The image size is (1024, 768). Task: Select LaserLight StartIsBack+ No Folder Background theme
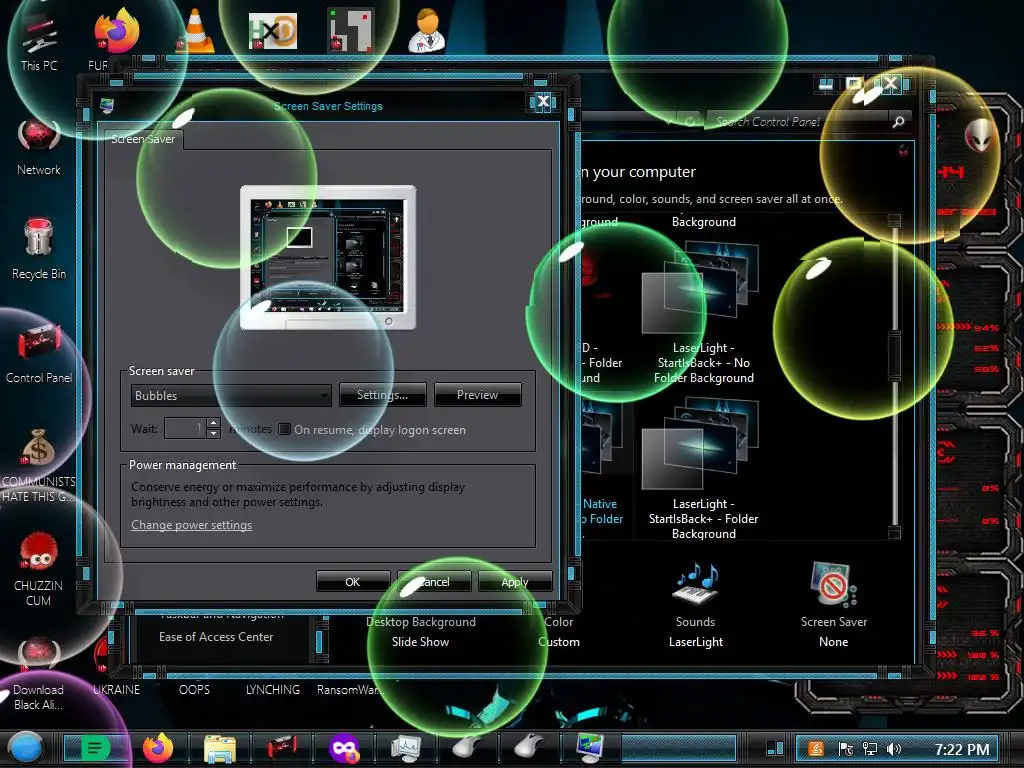[x=703, y=313]
